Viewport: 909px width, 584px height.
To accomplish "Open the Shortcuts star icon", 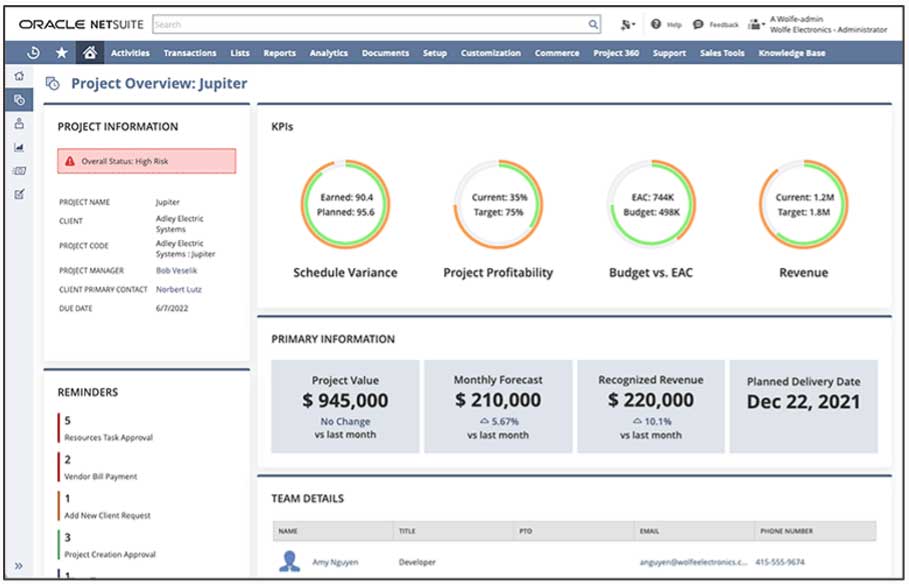I will pyautogui.click(x=61, y=53).
